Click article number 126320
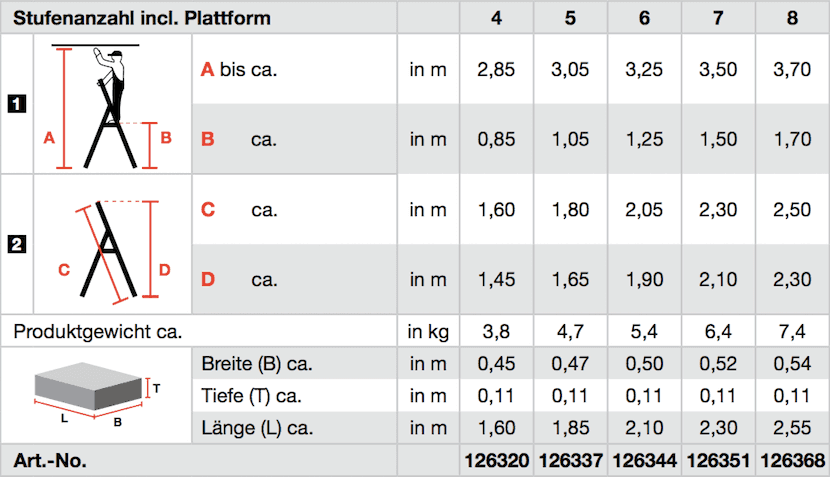 click(497, 462)
